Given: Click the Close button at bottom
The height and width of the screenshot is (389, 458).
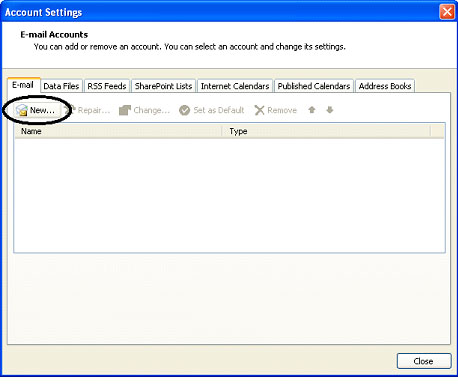Looking at the screenshot, I should point(424,361).
